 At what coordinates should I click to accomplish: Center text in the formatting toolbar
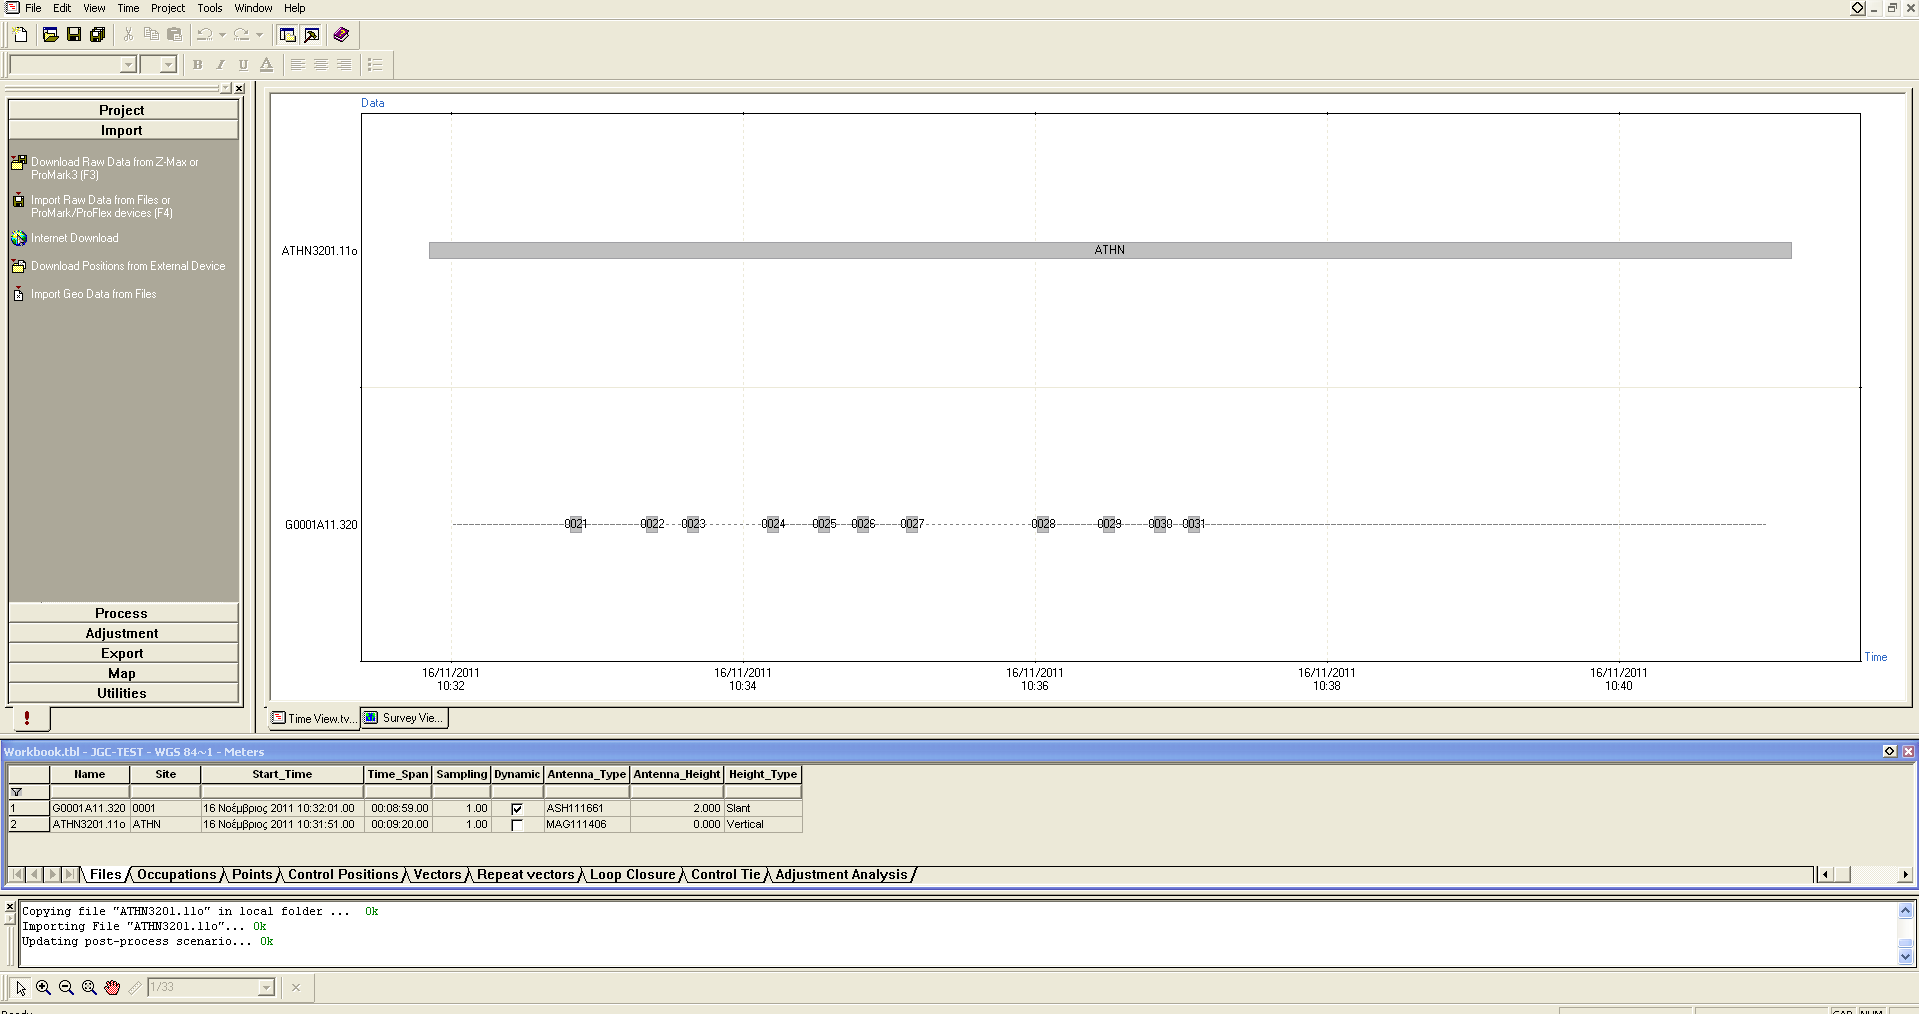pos(321,65)
